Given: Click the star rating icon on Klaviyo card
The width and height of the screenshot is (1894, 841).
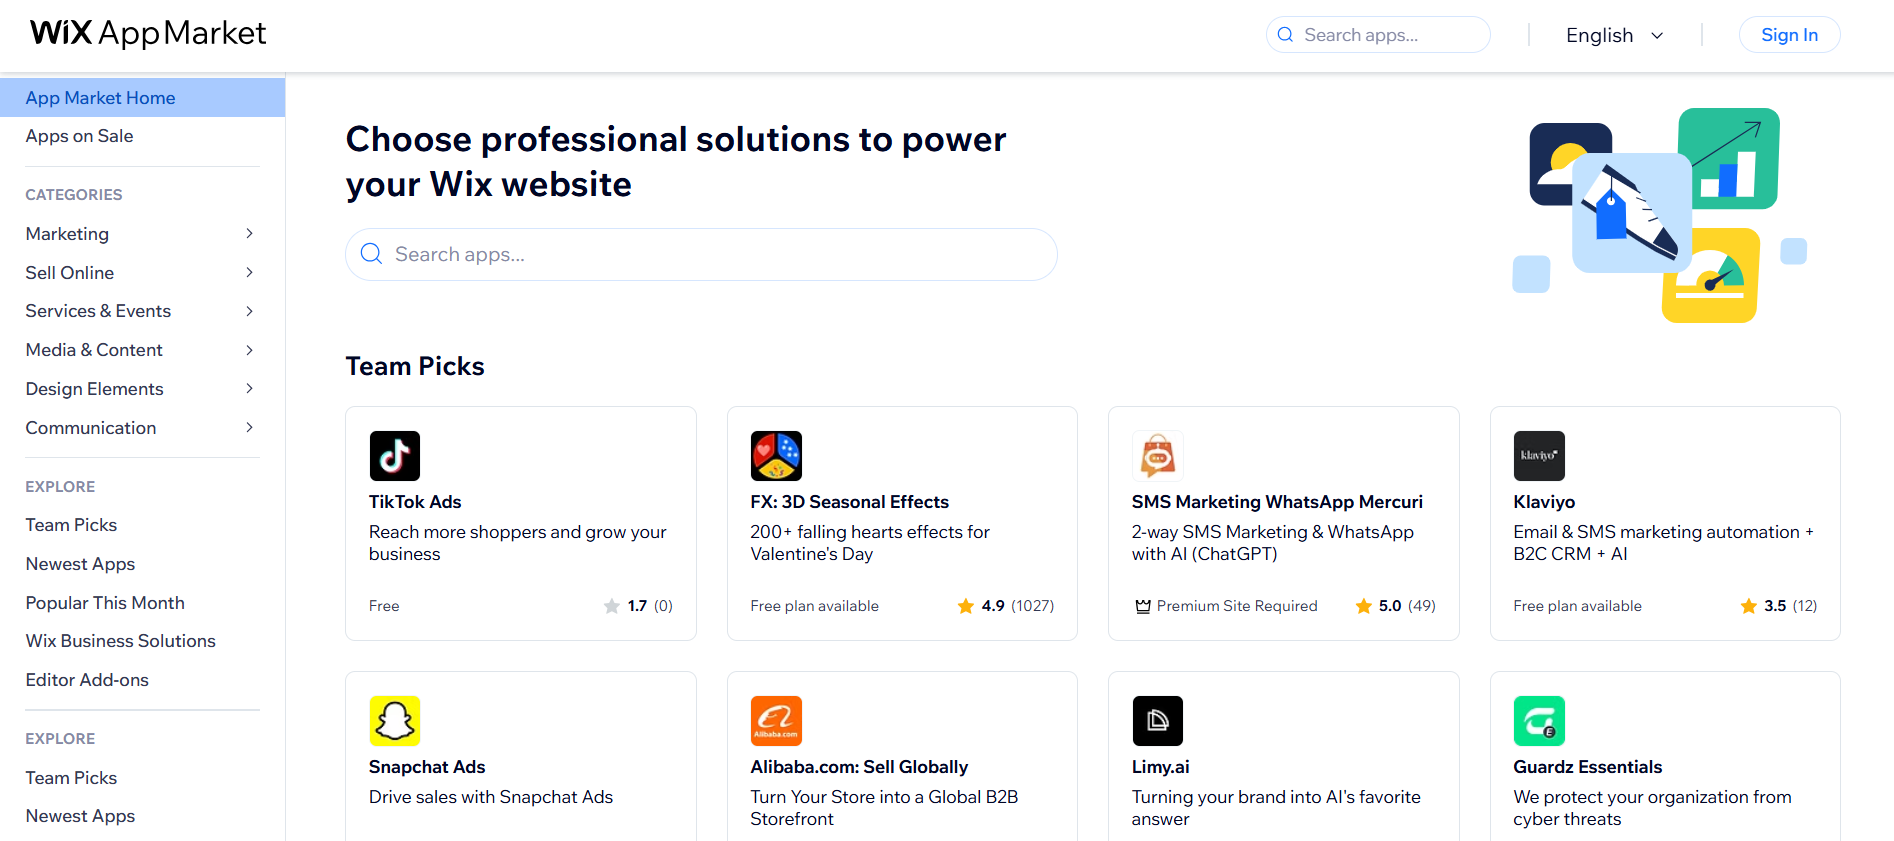Looking at the screenshot, I should pyautogui.click(x=1748, y=606).
